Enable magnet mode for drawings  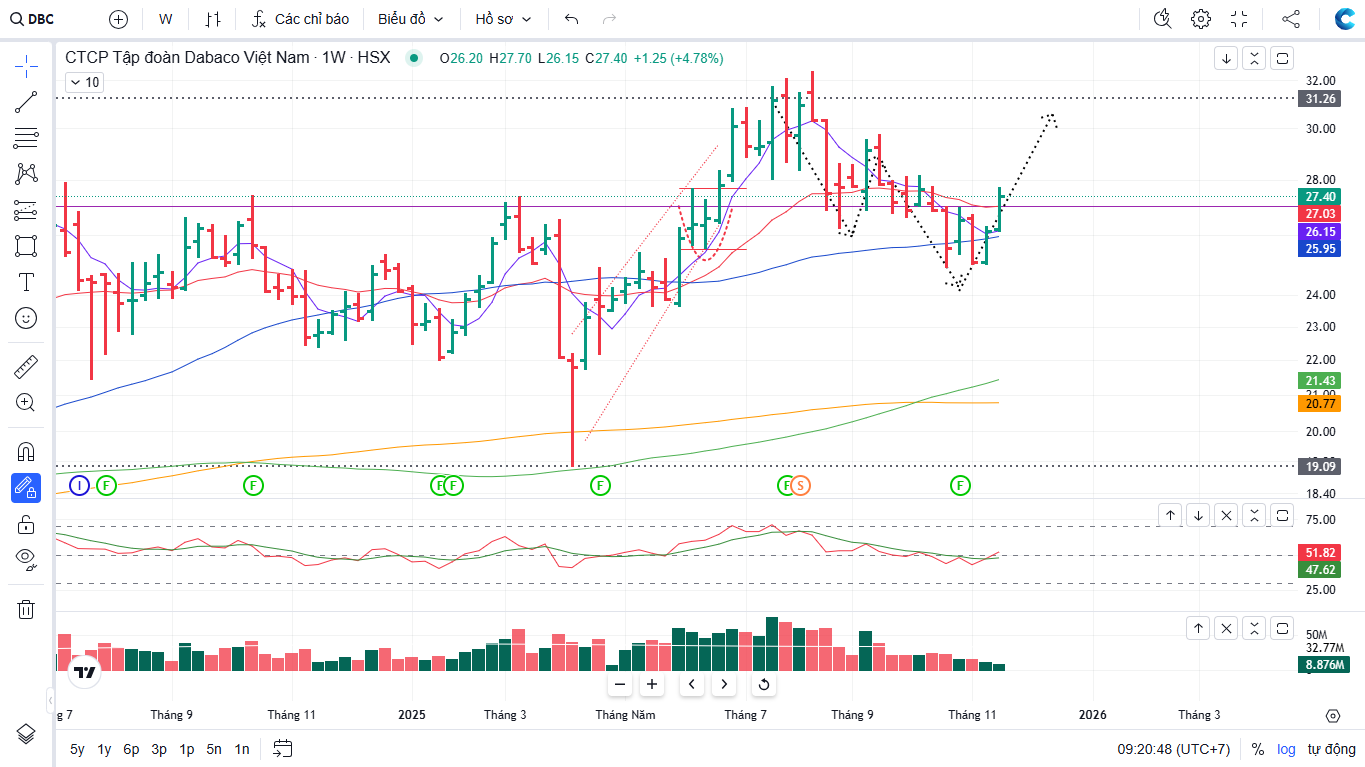coord(26,452)
